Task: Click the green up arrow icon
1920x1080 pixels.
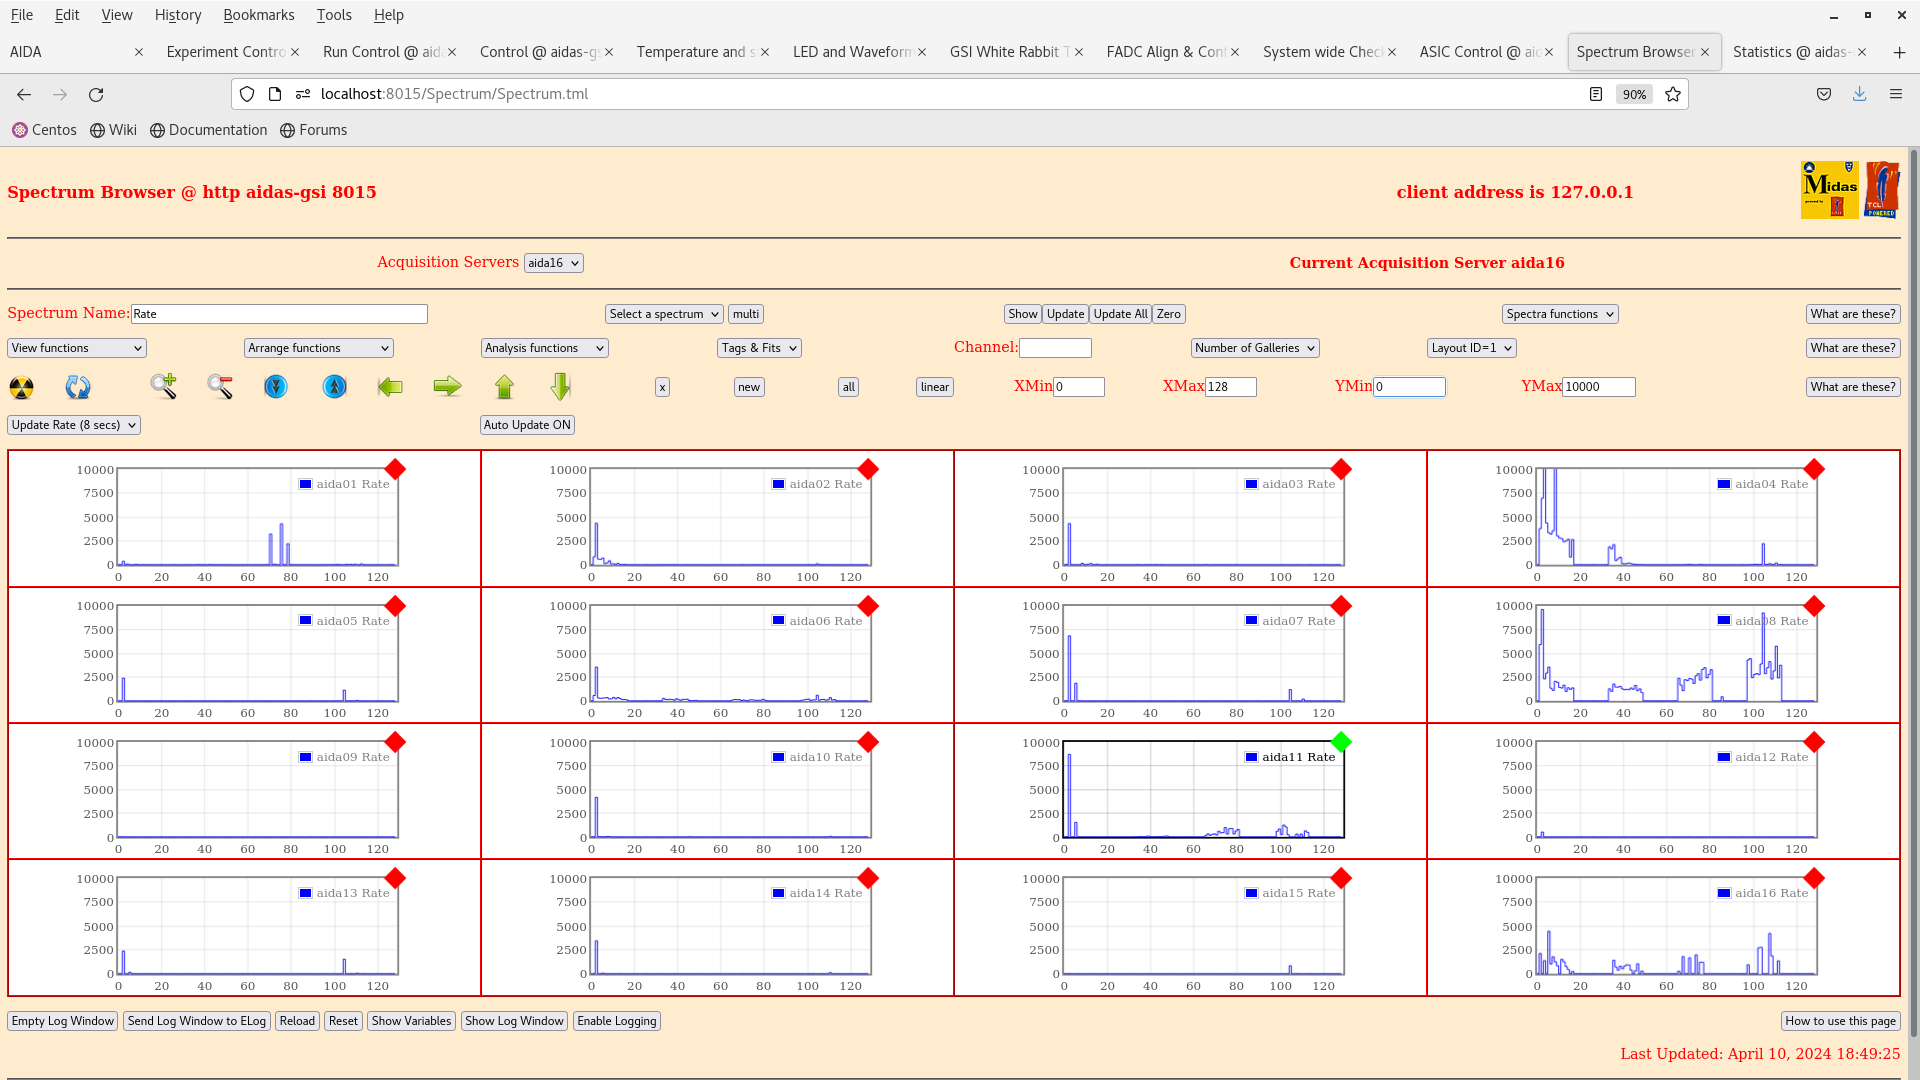Action: [504, 386]
